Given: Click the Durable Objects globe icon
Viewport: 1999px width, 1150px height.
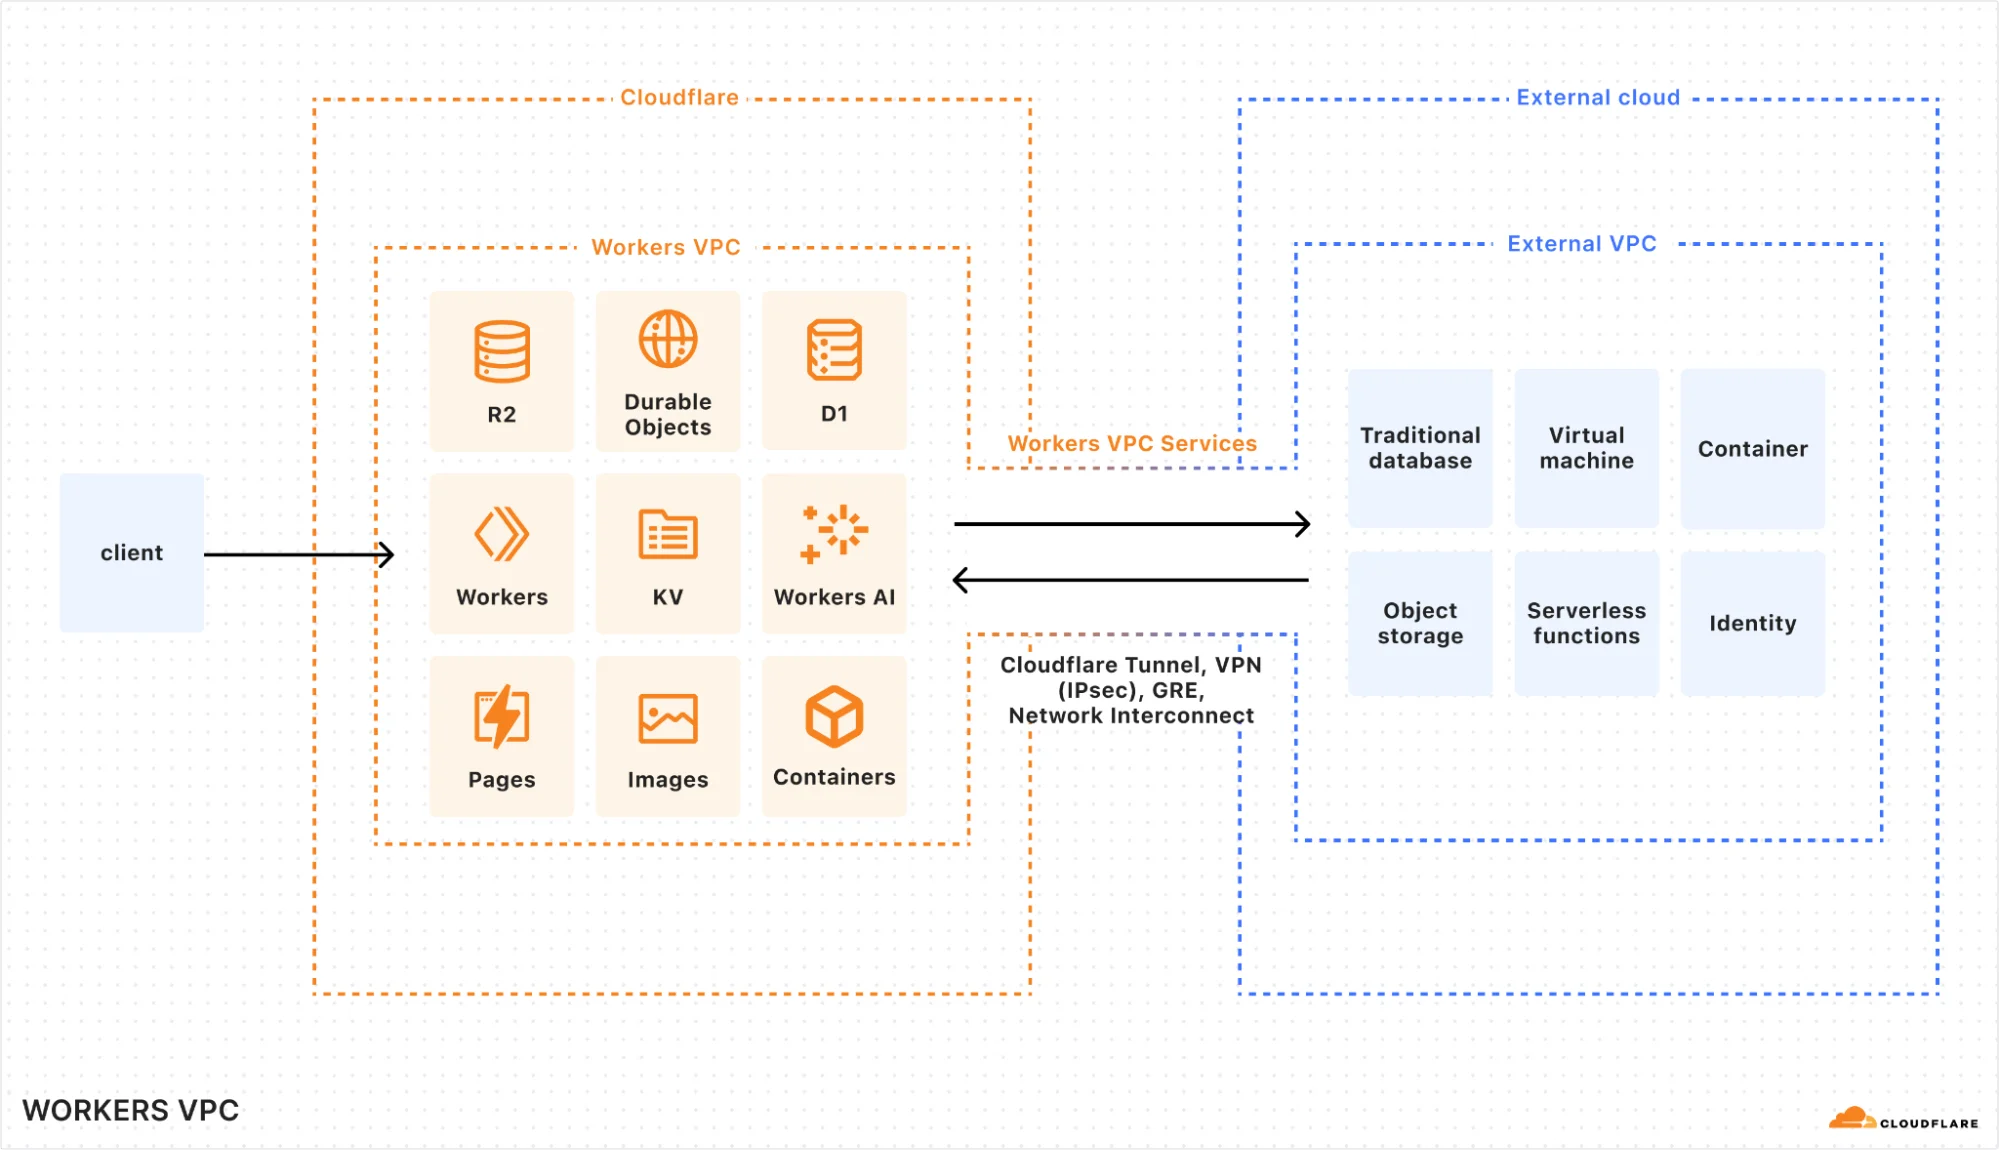Looking at the screenshot, I should tap(666, 338).
